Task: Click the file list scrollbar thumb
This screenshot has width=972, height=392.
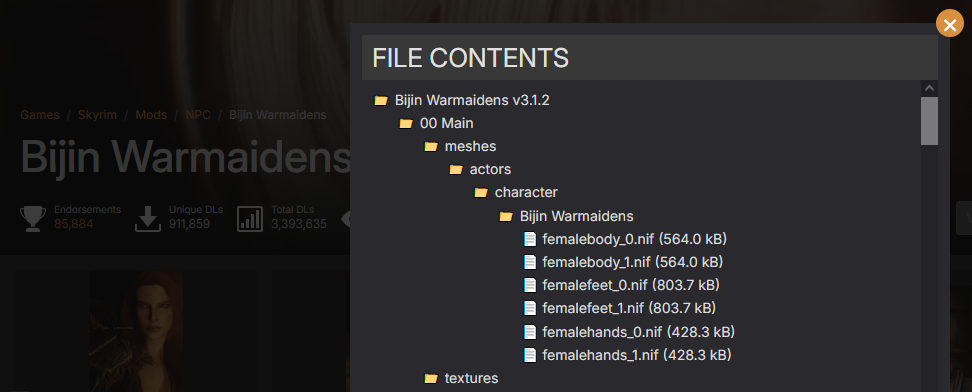Action: point(929,121)
